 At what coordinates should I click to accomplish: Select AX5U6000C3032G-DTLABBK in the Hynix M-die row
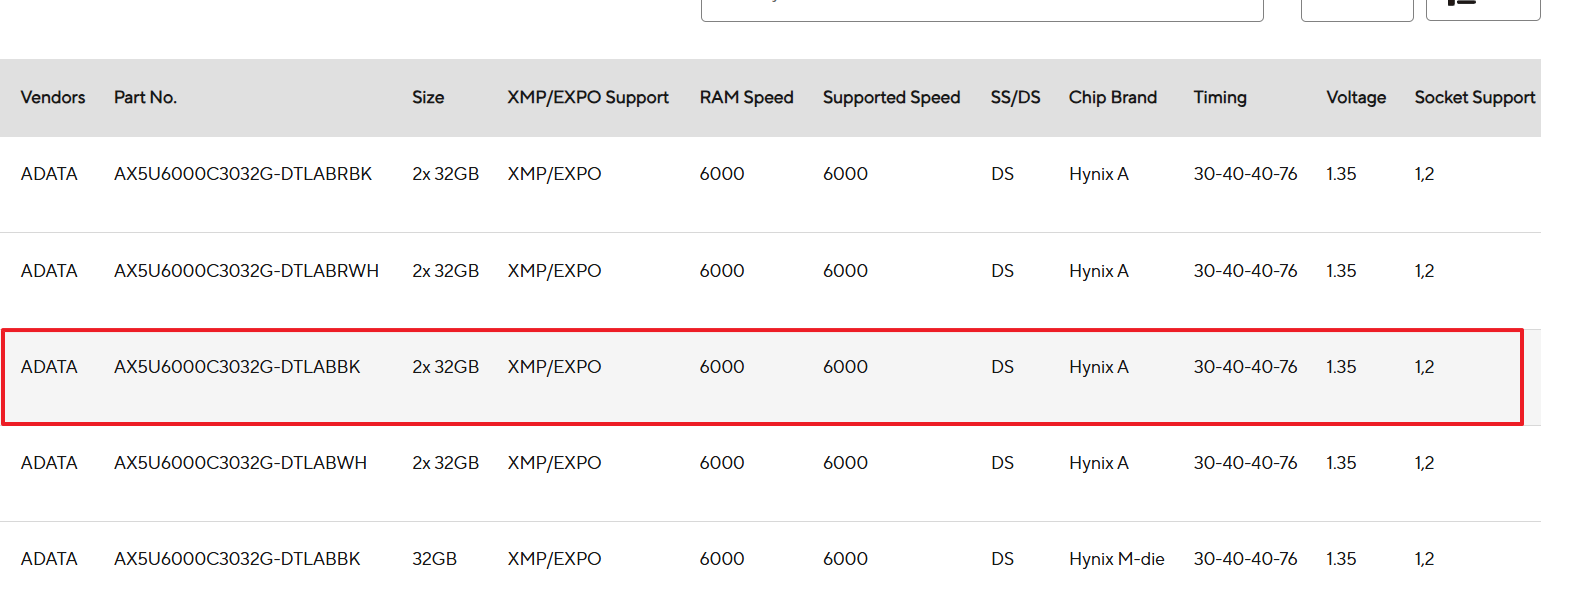click(237, 559)
